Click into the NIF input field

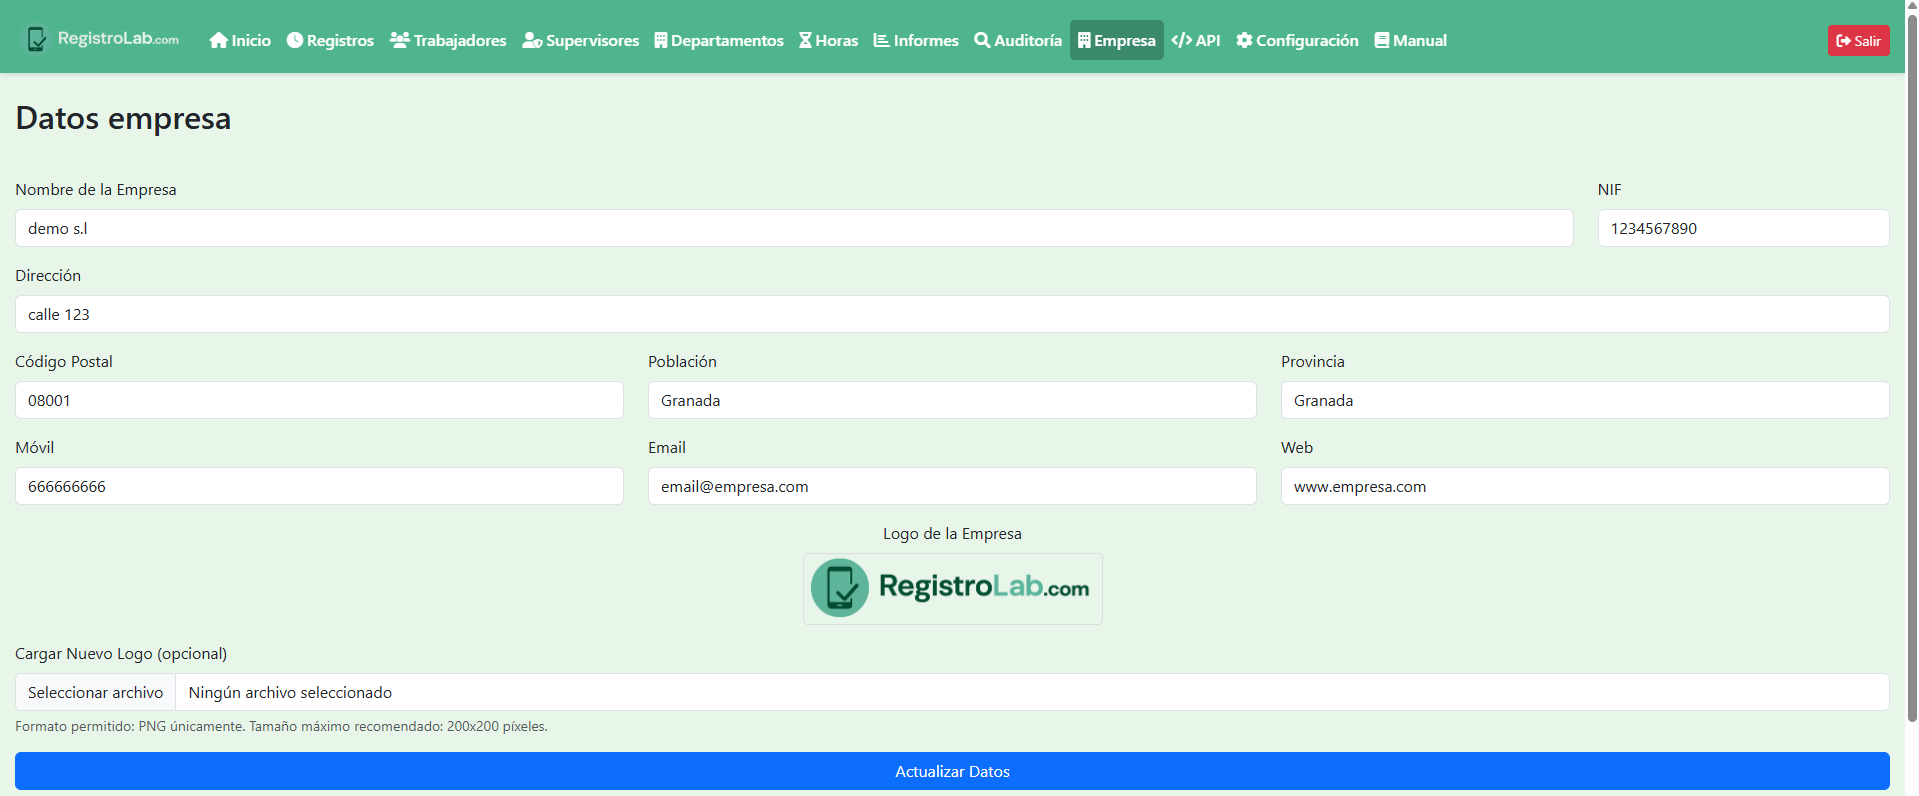click(x=1742, y=228)
